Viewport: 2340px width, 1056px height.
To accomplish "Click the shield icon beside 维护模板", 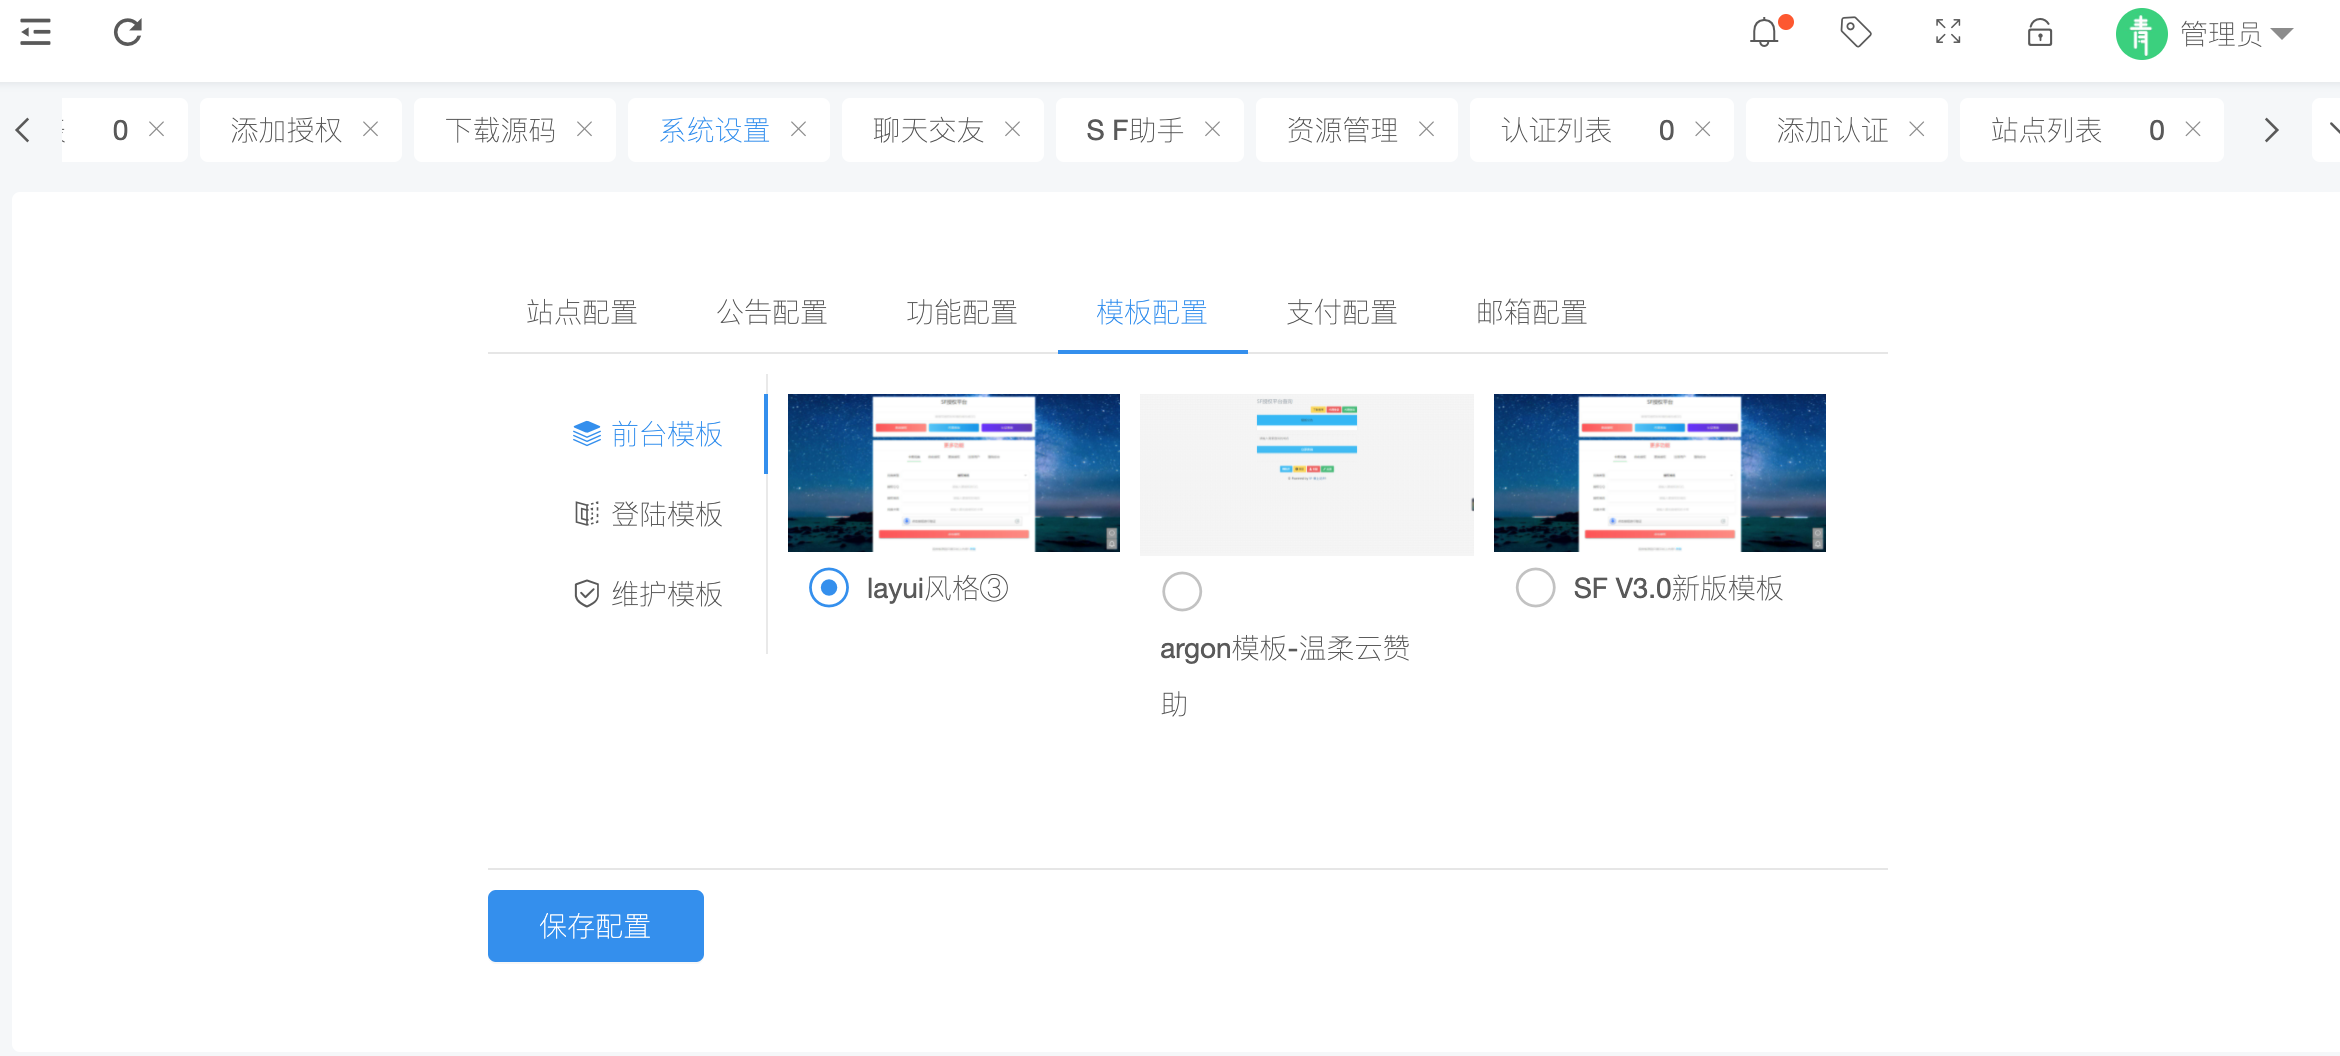I will point(587,594).
